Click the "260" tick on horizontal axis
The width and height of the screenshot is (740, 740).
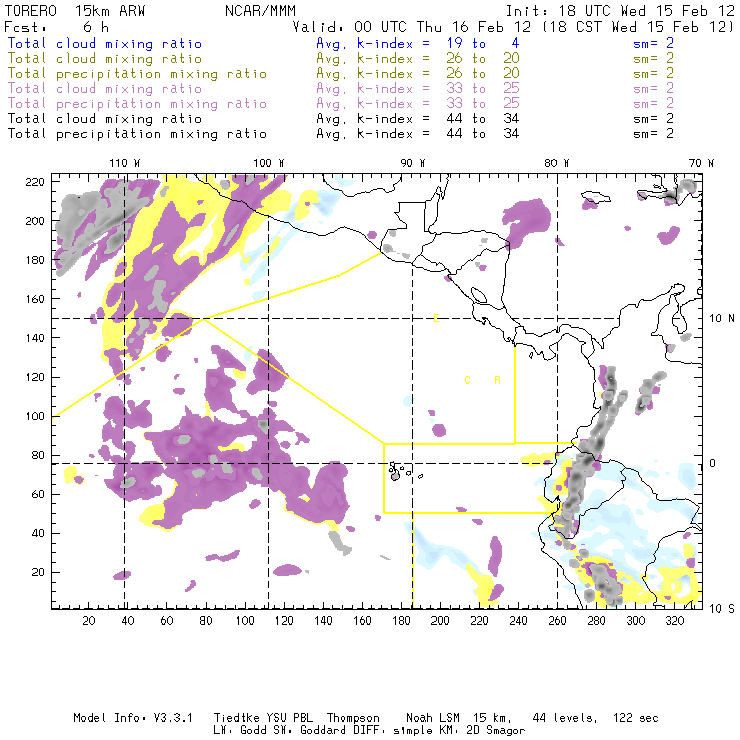coord(557,621)
